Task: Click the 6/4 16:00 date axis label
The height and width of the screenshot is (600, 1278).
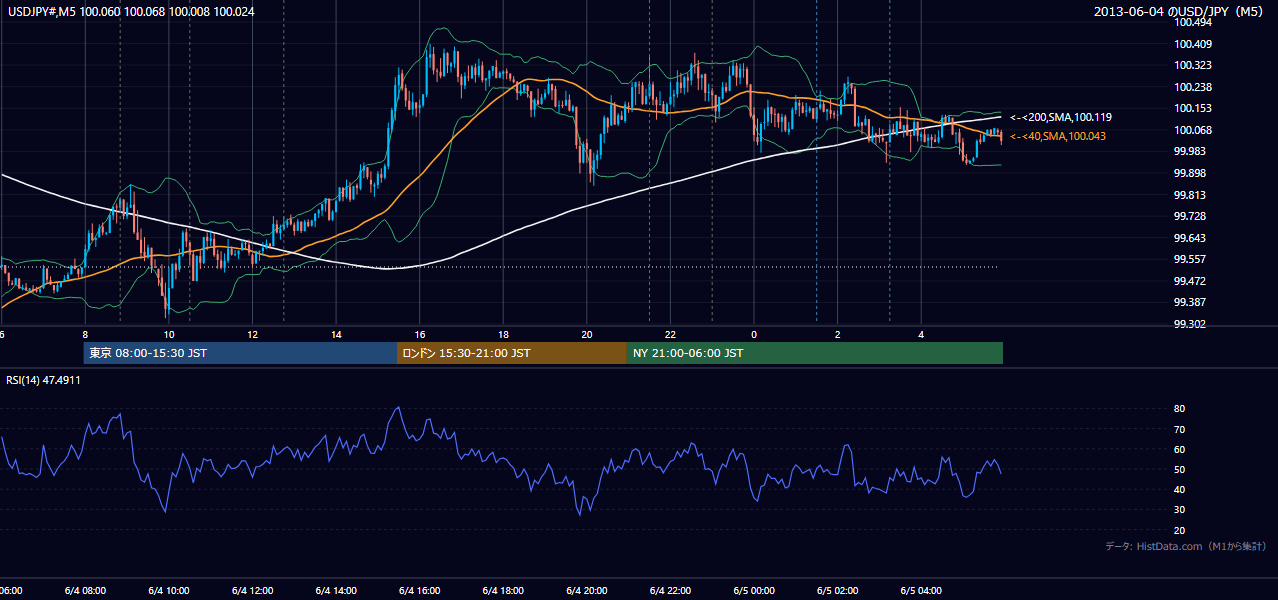Action: [x=420, y=591]
